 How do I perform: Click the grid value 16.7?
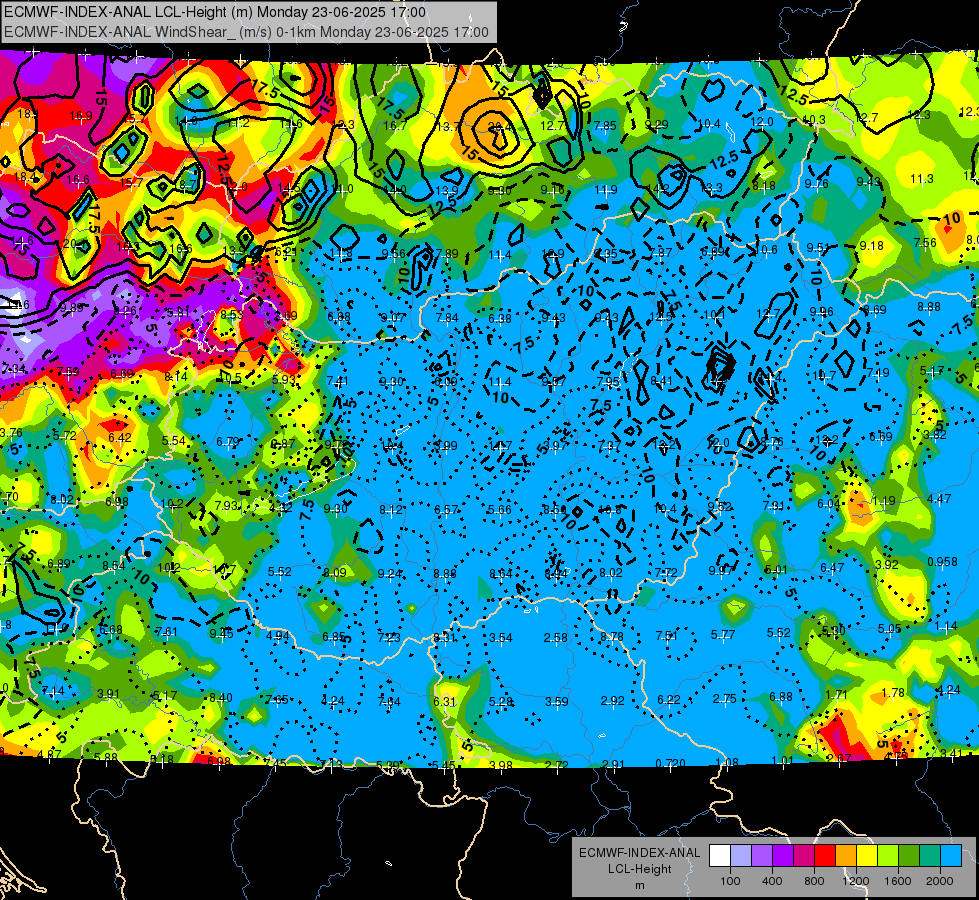point(395,126)
